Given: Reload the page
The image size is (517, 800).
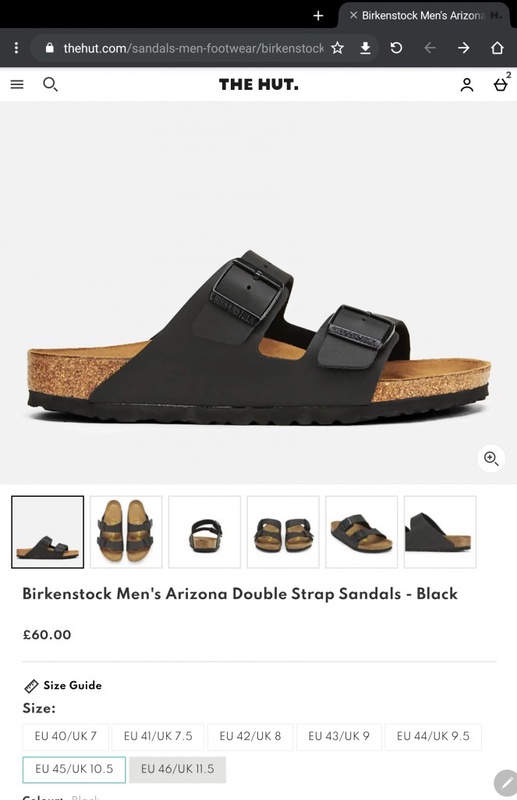Looking at the screenshot, I should coord(396,48).
